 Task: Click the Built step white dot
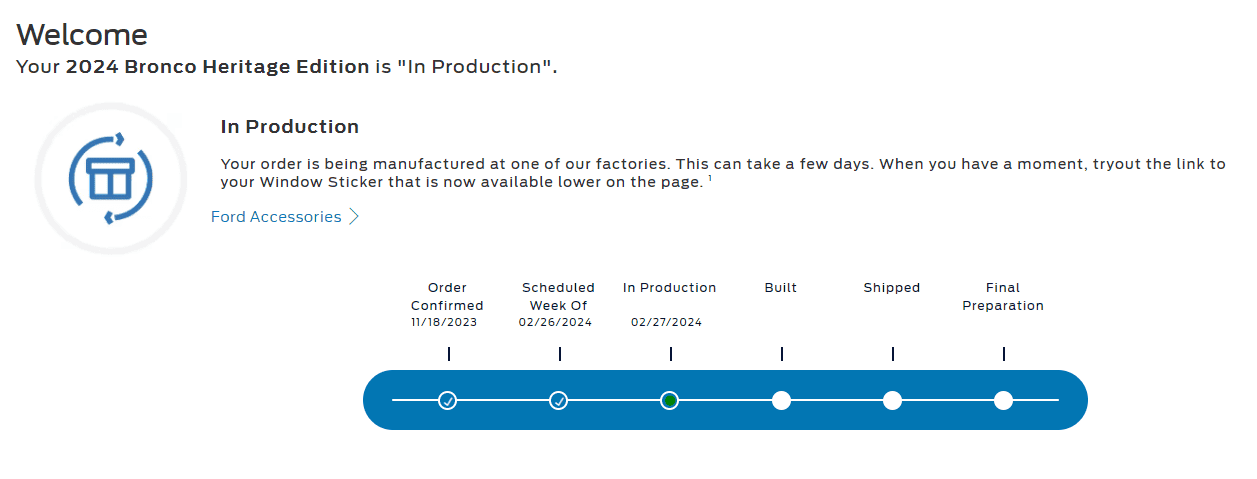pyautogui.click(x=782, y=401)
